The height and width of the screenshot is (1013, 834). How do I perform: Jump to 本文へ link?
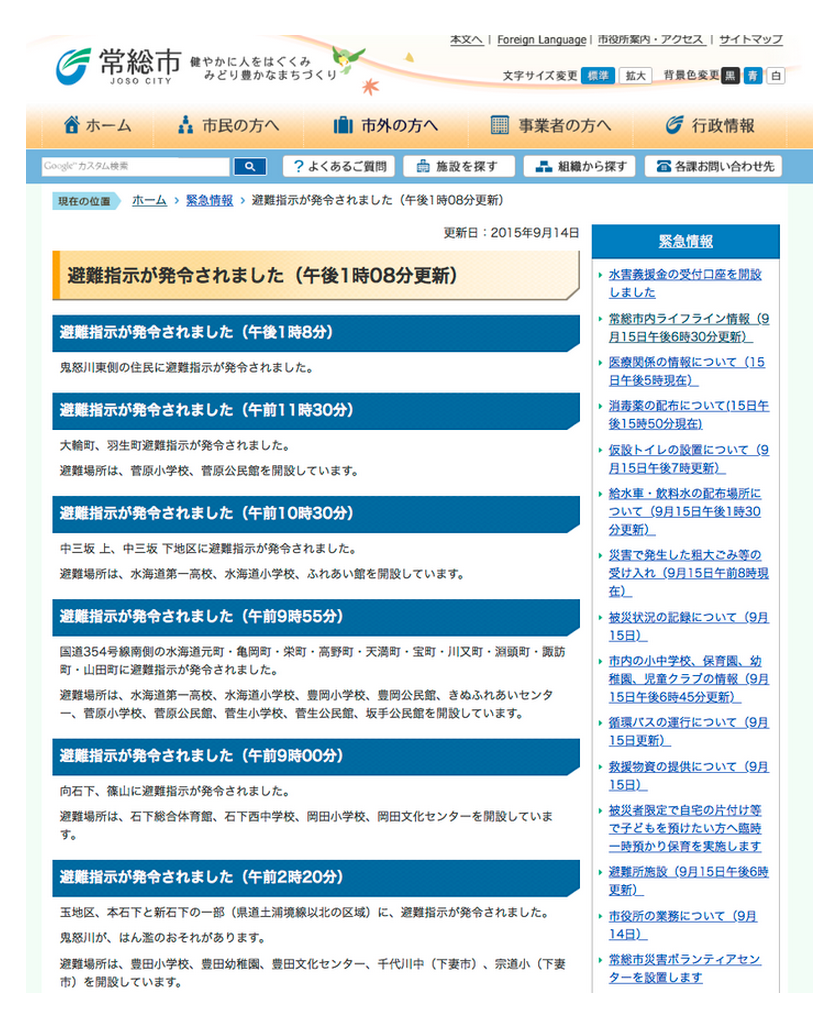[466, 40]
